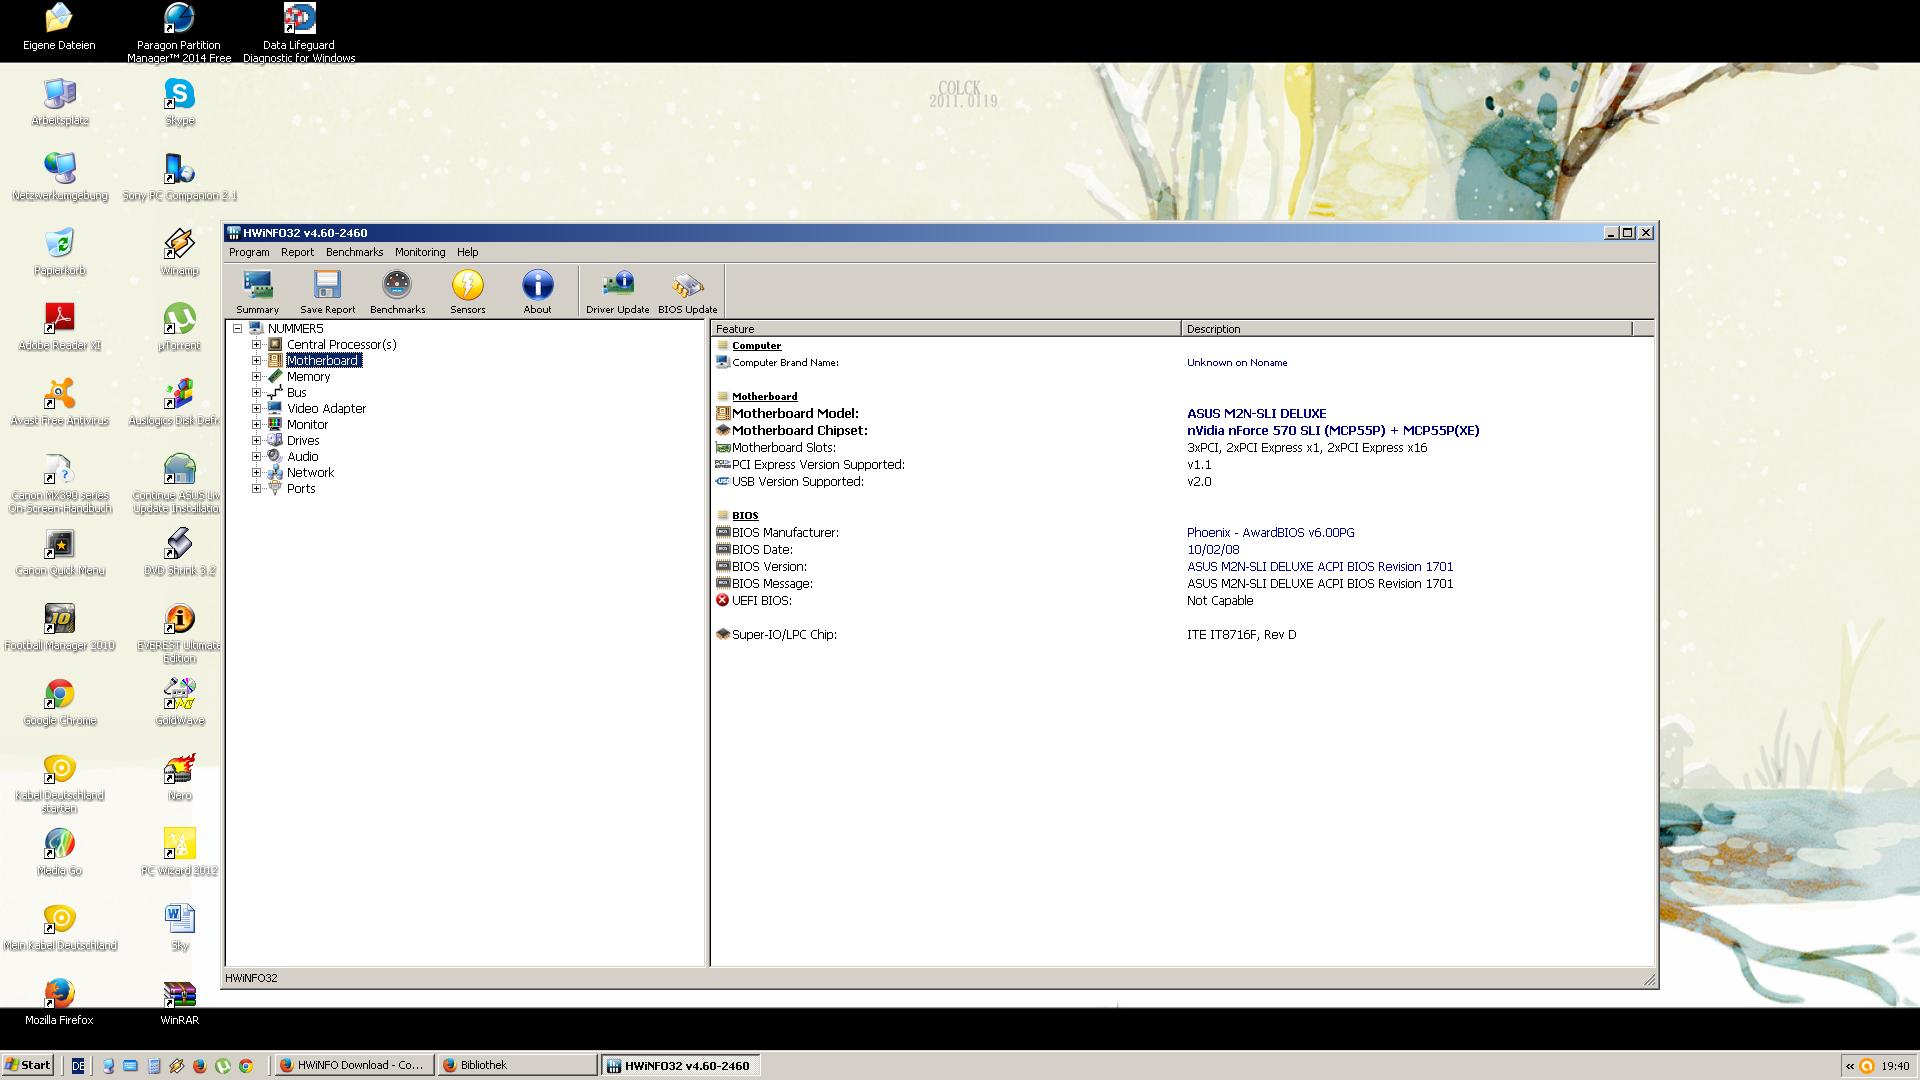Select Network in the device tree
1920x1080 pixels.
pyautogui.click(x=310, y=472)
